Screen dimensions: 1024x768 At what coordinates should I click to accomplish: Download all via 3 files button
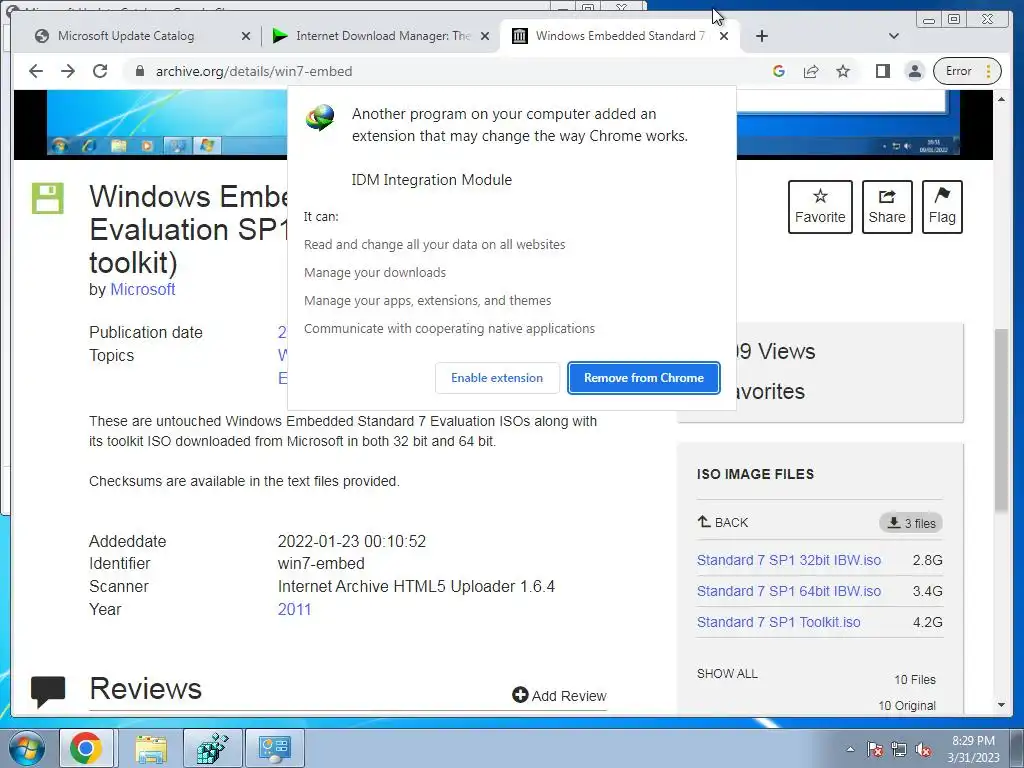pyautogui.click(x=911, y=522)
